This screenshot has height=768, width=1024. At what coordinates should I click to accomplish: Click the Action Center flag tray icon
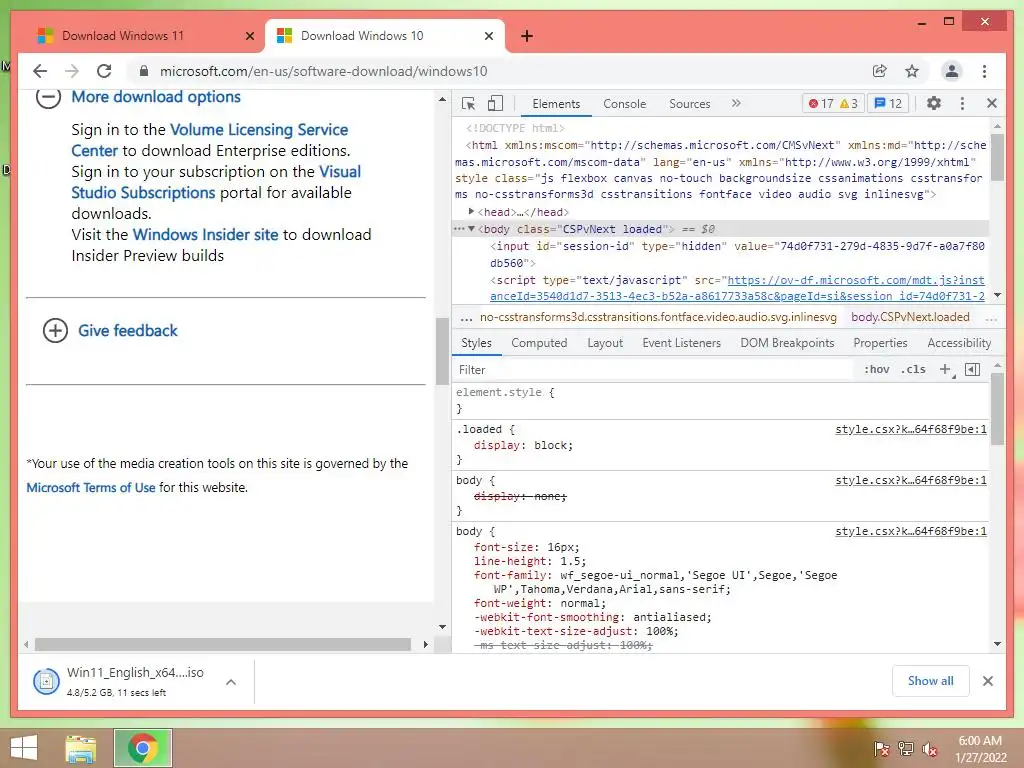(x=882, y=749)
